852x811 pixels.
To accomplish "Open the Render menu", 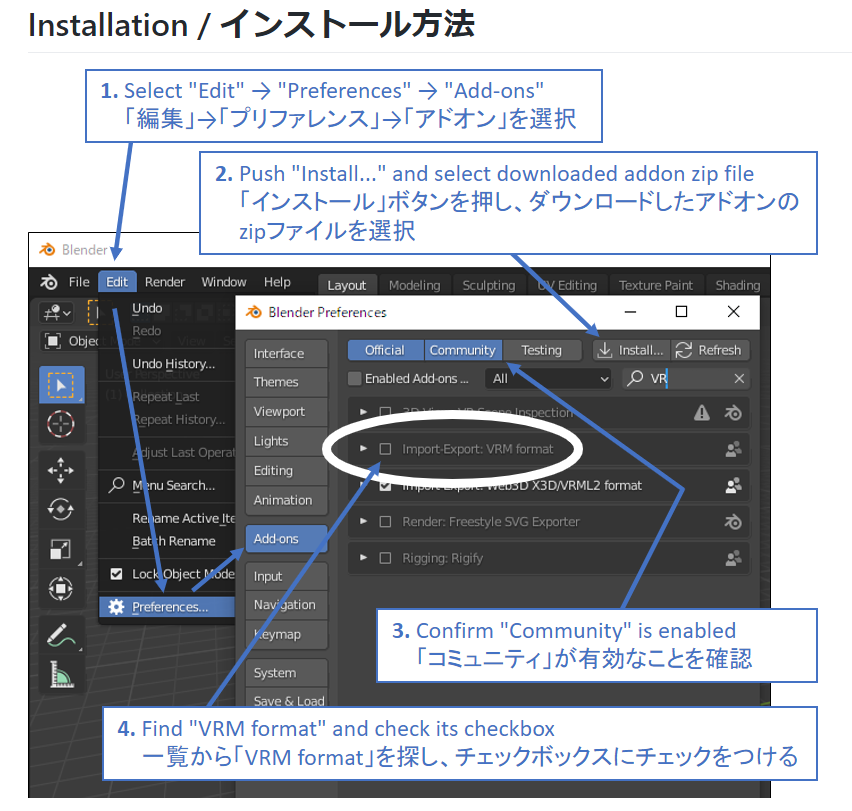I will (x=165, y=282).
